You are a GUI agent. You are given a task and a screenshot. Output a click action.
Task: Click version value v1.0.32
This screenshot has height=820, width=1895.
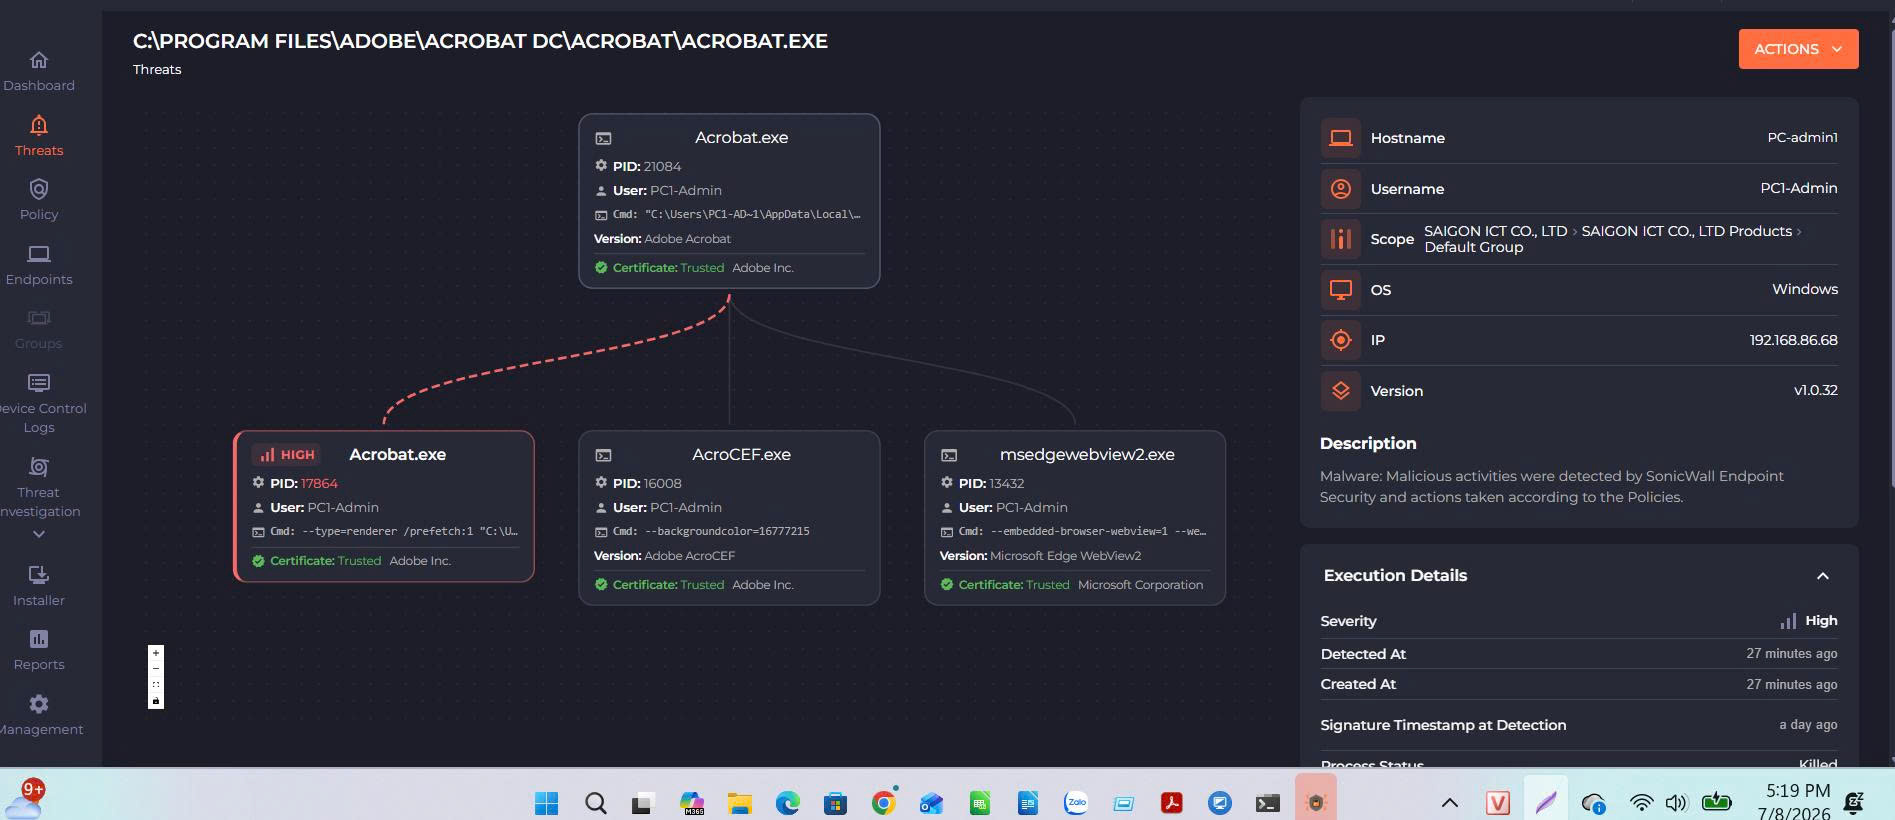(x=1815, y=390)
